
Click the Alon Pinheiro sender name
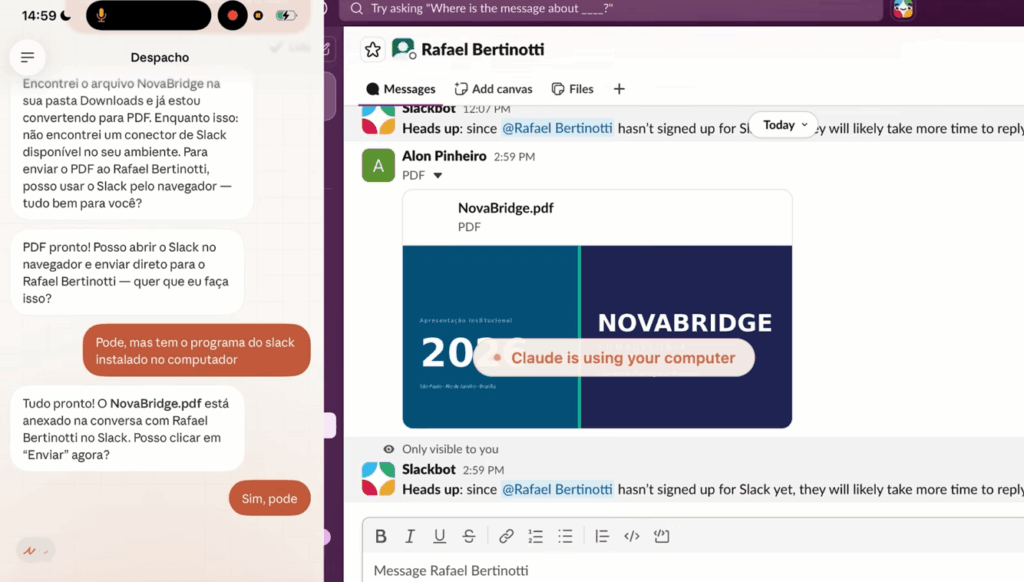tap(444, 156)
